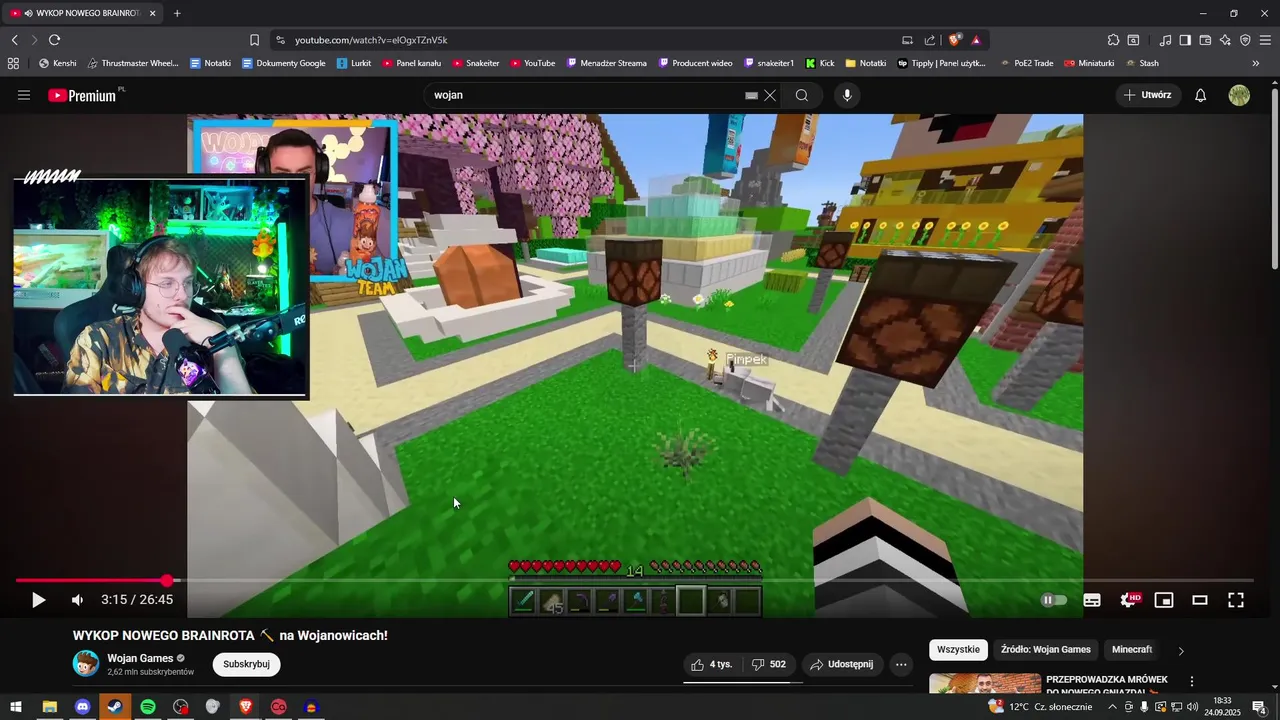Image resolution: width=1280 pixels, height=720 pixels.
Task: Select the Wszystkie filter chip
Action: click(x=958, y=650)
